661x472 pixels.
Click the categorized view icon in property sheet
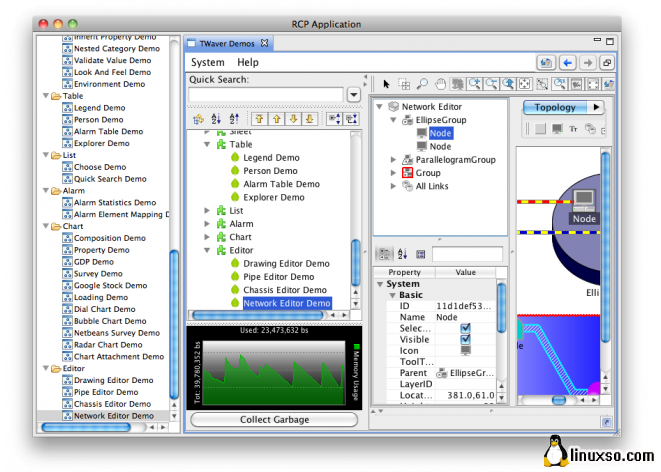383,254
